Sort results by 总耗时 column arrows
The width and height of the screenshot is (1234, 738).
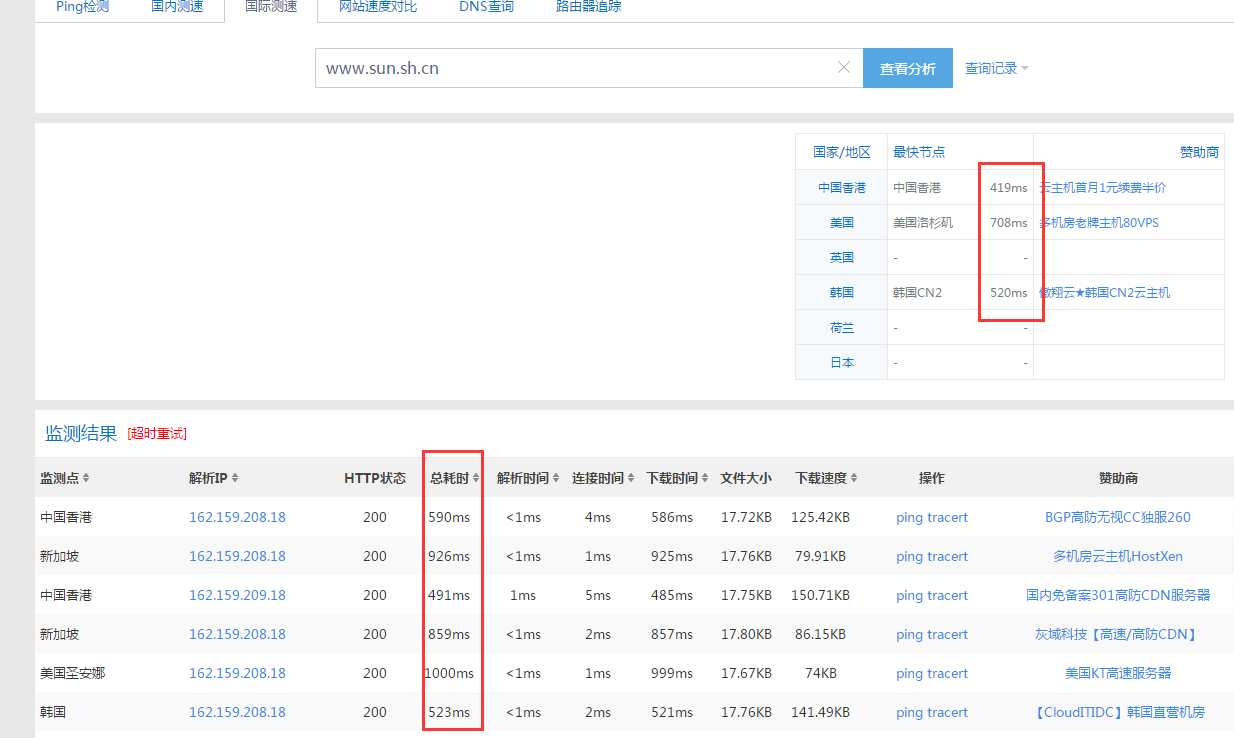(x=476, y=479)
